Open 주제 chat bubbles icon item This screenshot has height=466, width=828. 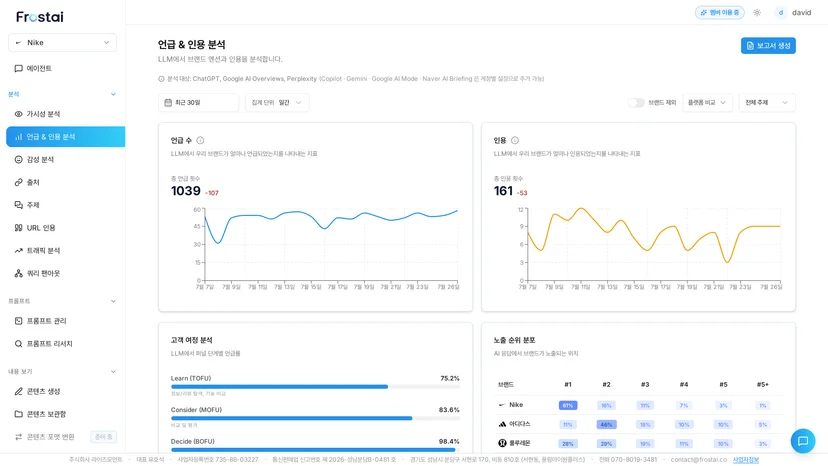point(18,204)
